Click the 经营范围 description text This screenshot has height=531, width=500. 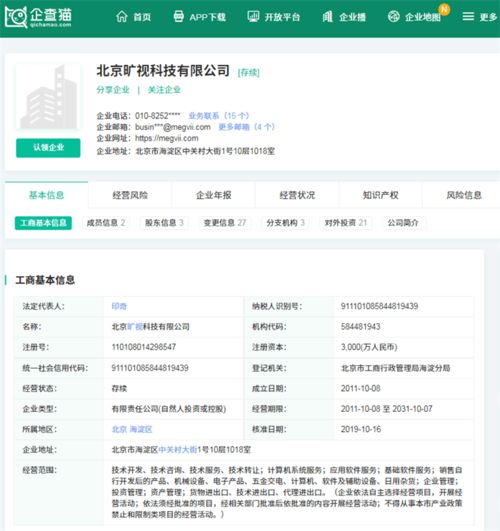[287, 492]
